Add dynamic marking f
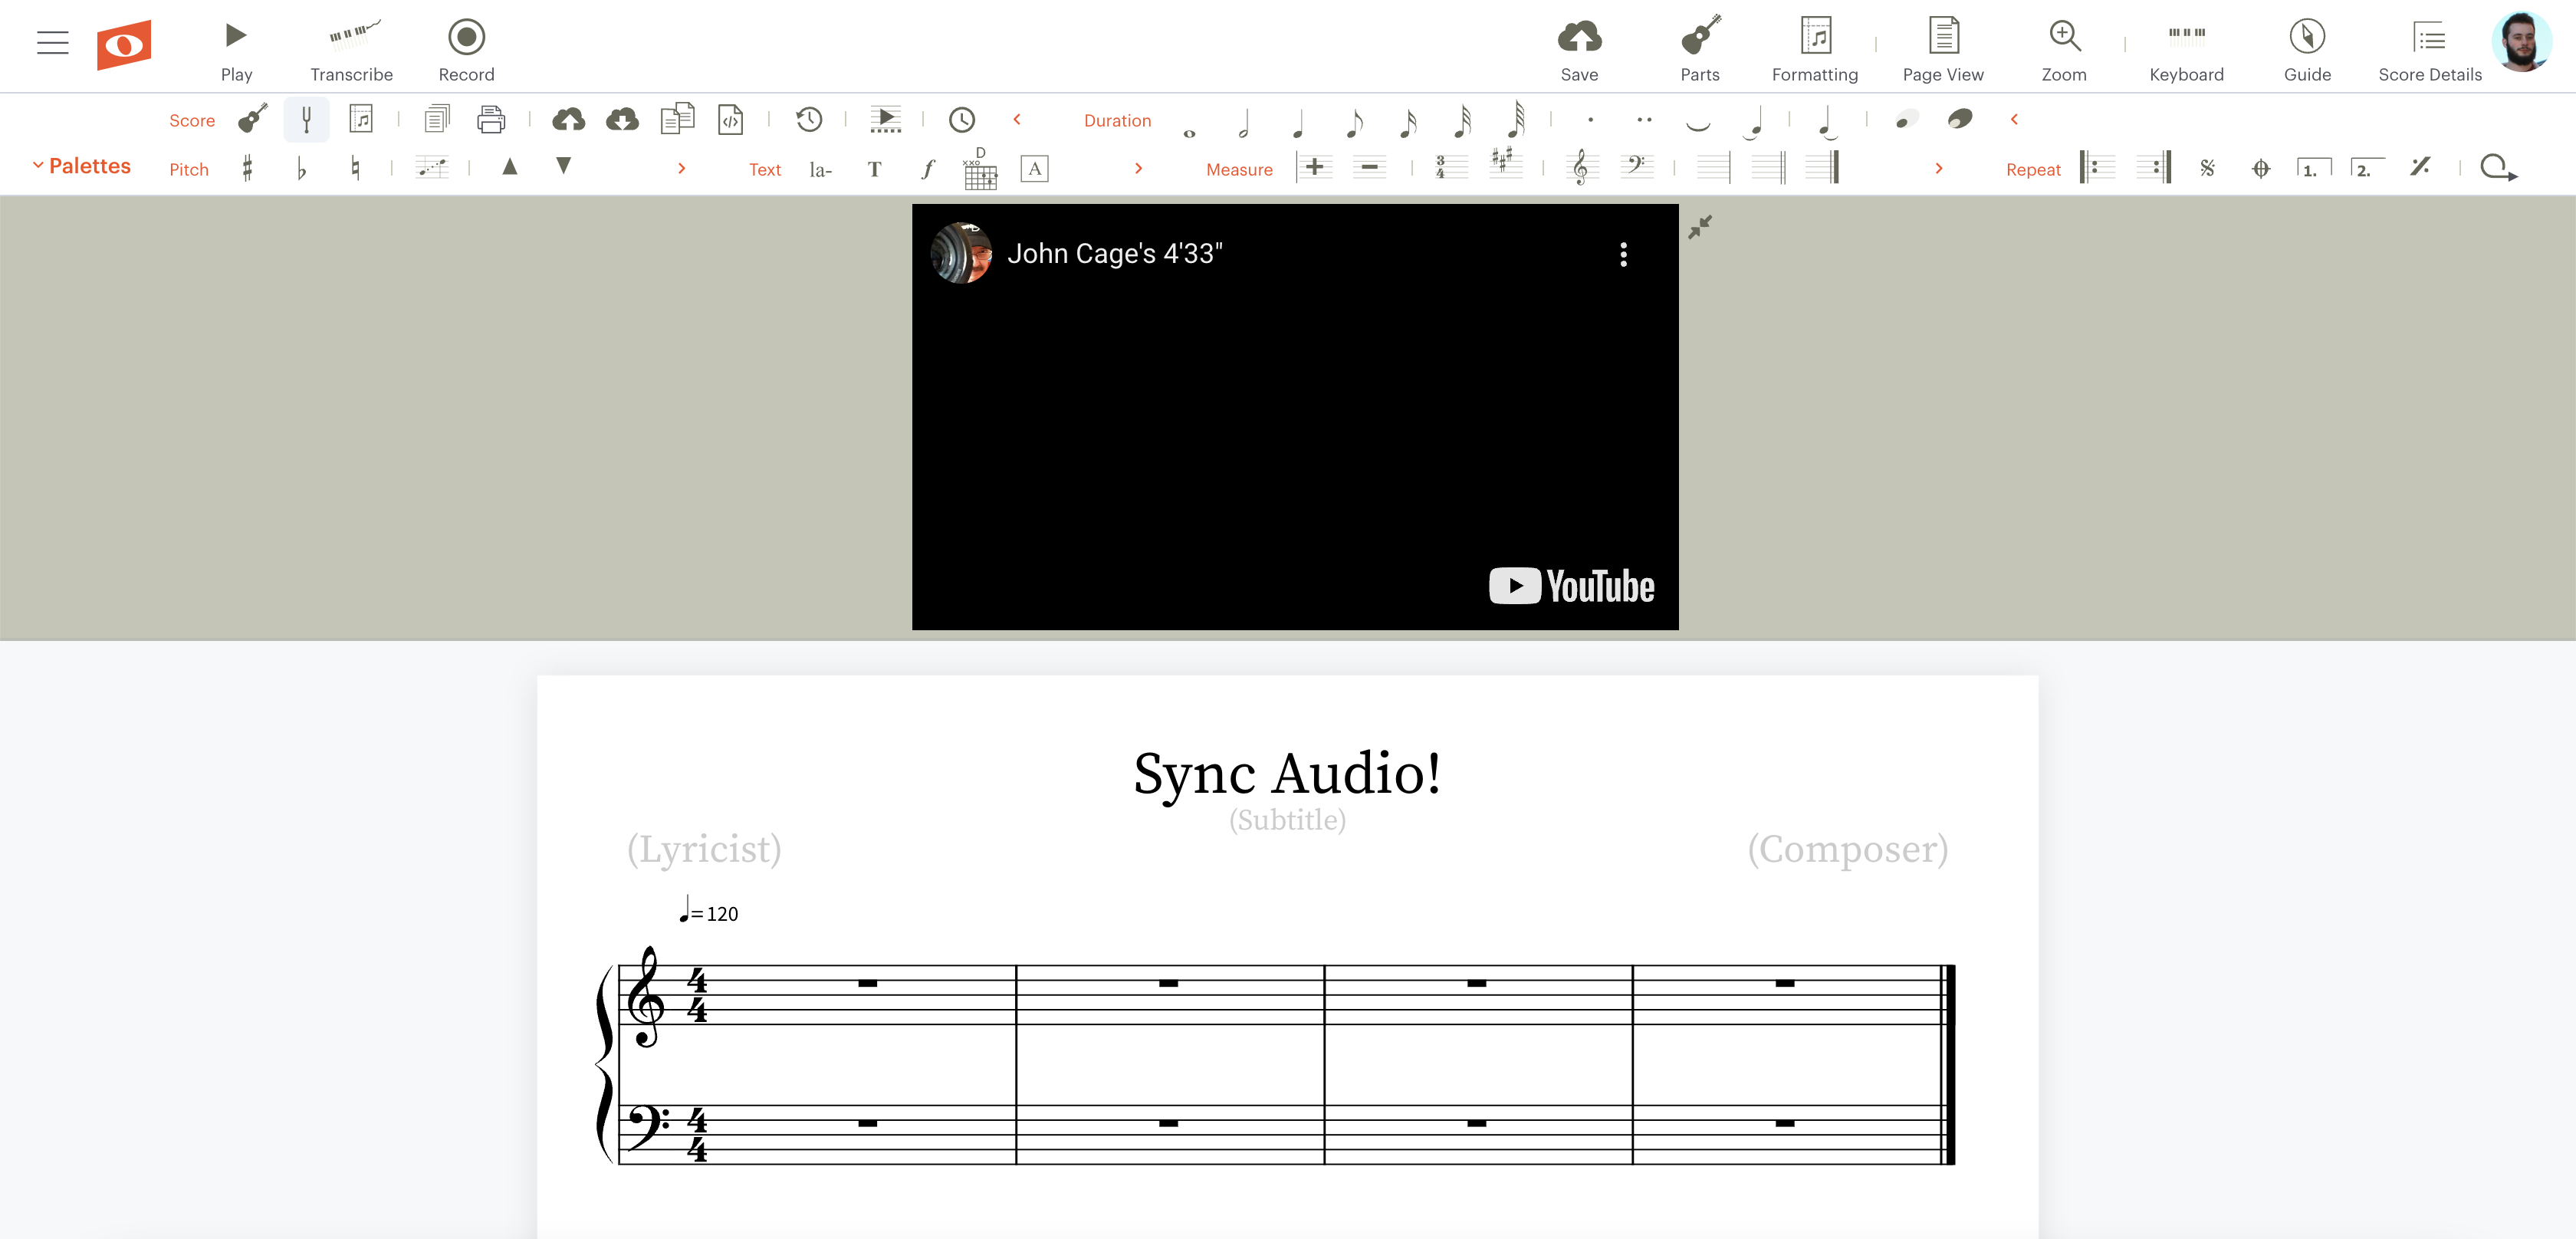The image size is (2576, 1239). 928,168
